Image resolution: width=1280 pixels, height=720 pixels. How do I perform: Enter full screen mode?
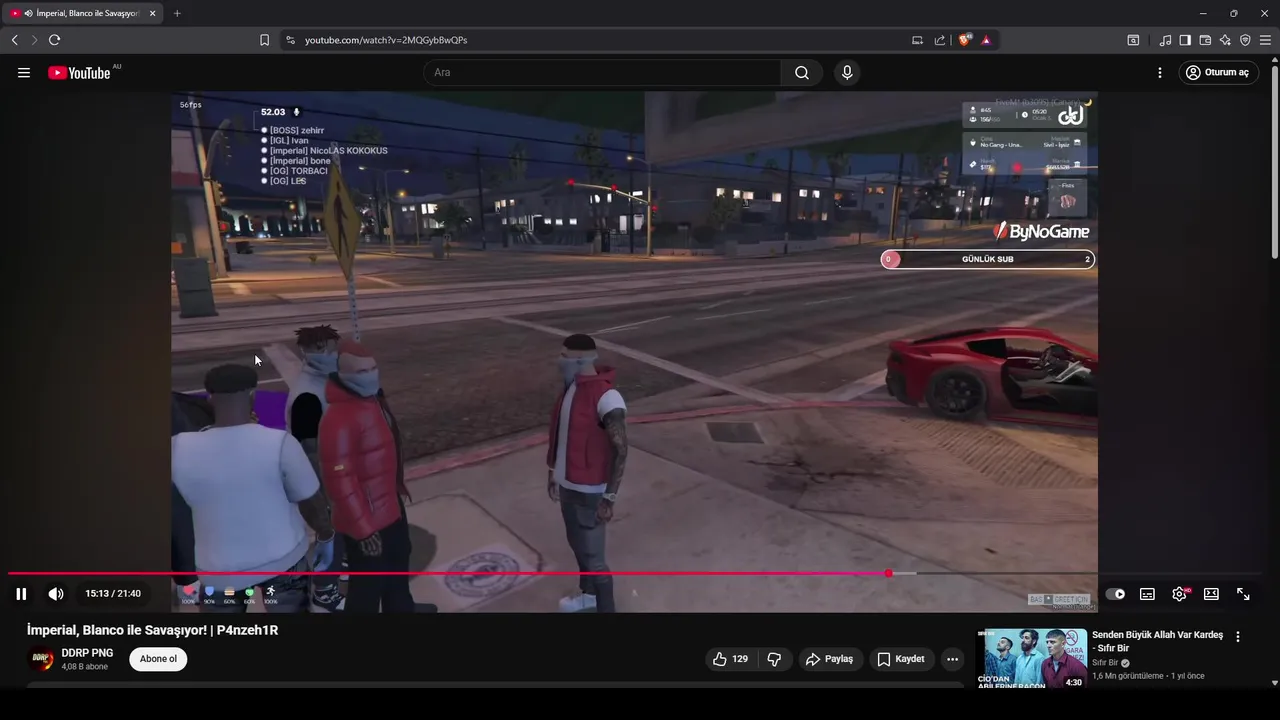pyautogui.click(x=1243, y=594)
